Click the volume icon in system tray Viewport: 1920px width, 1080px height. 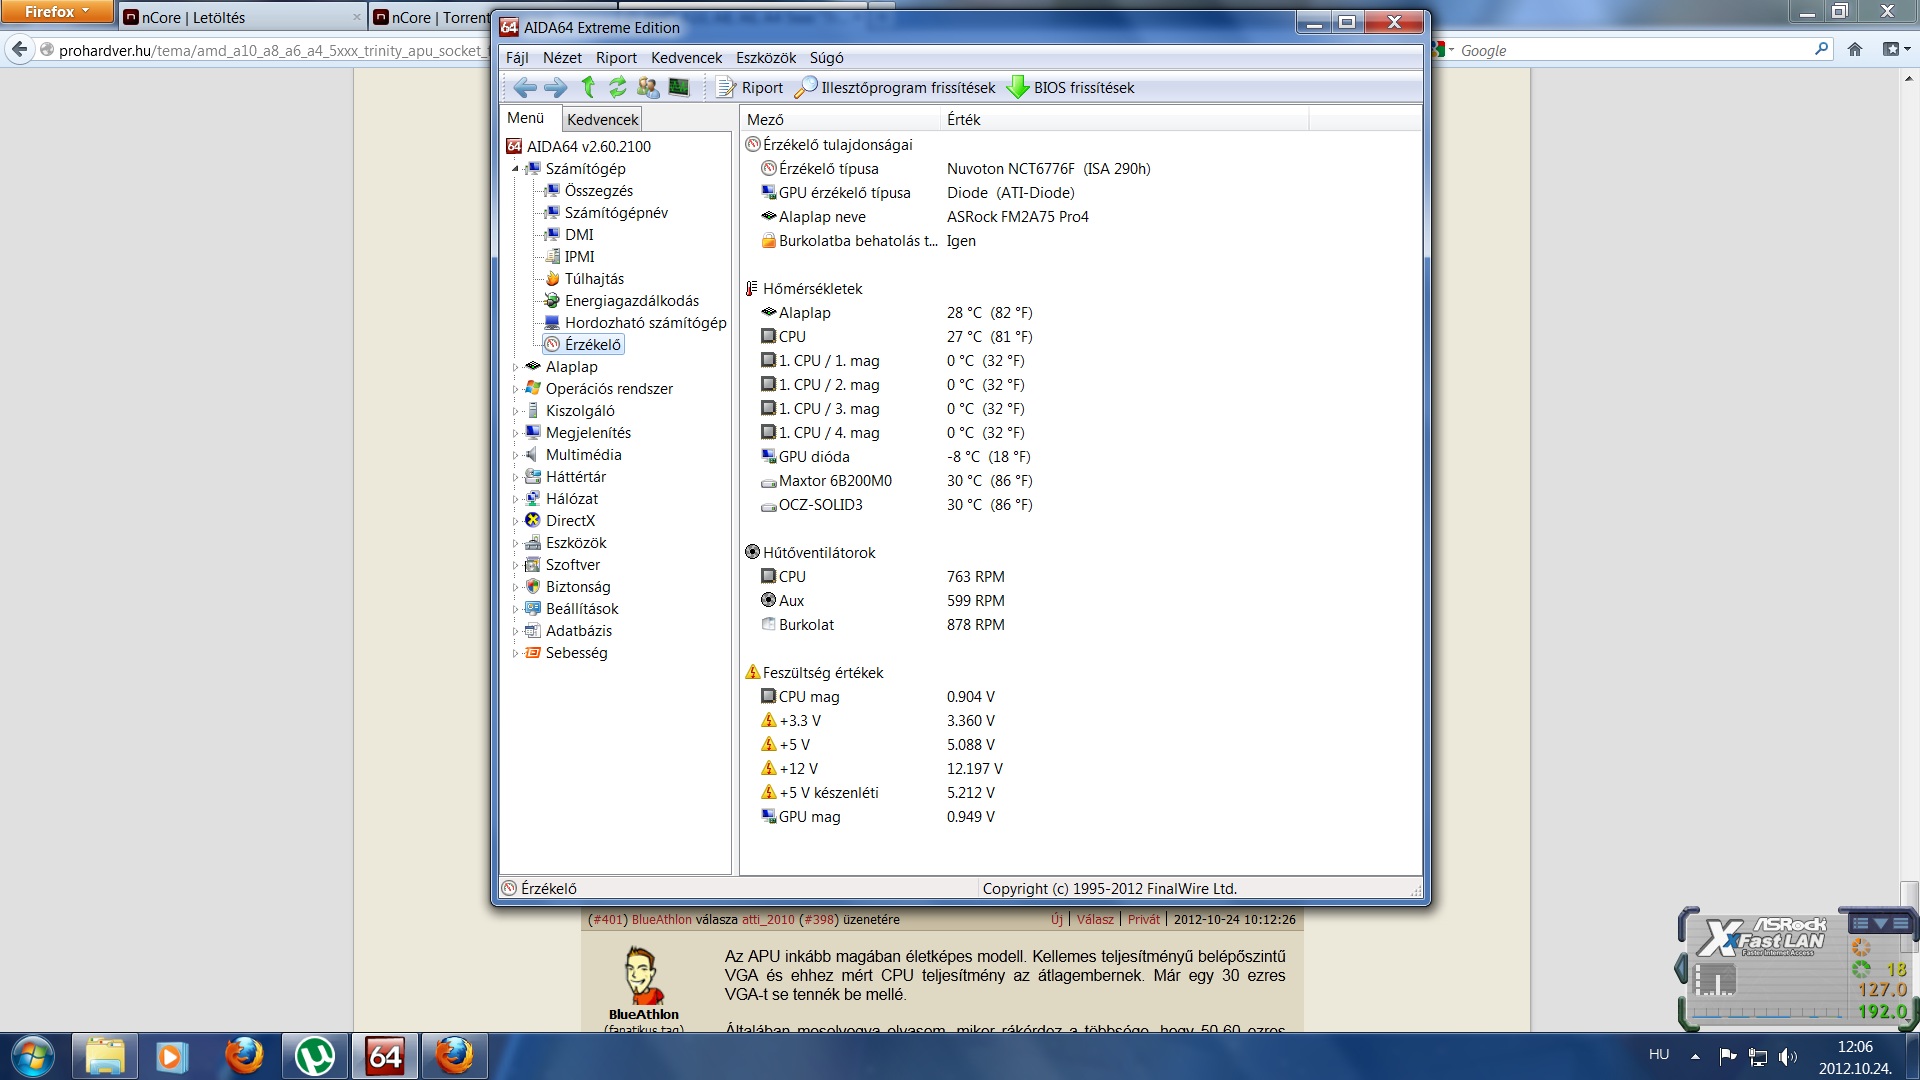point(1788,1056)
